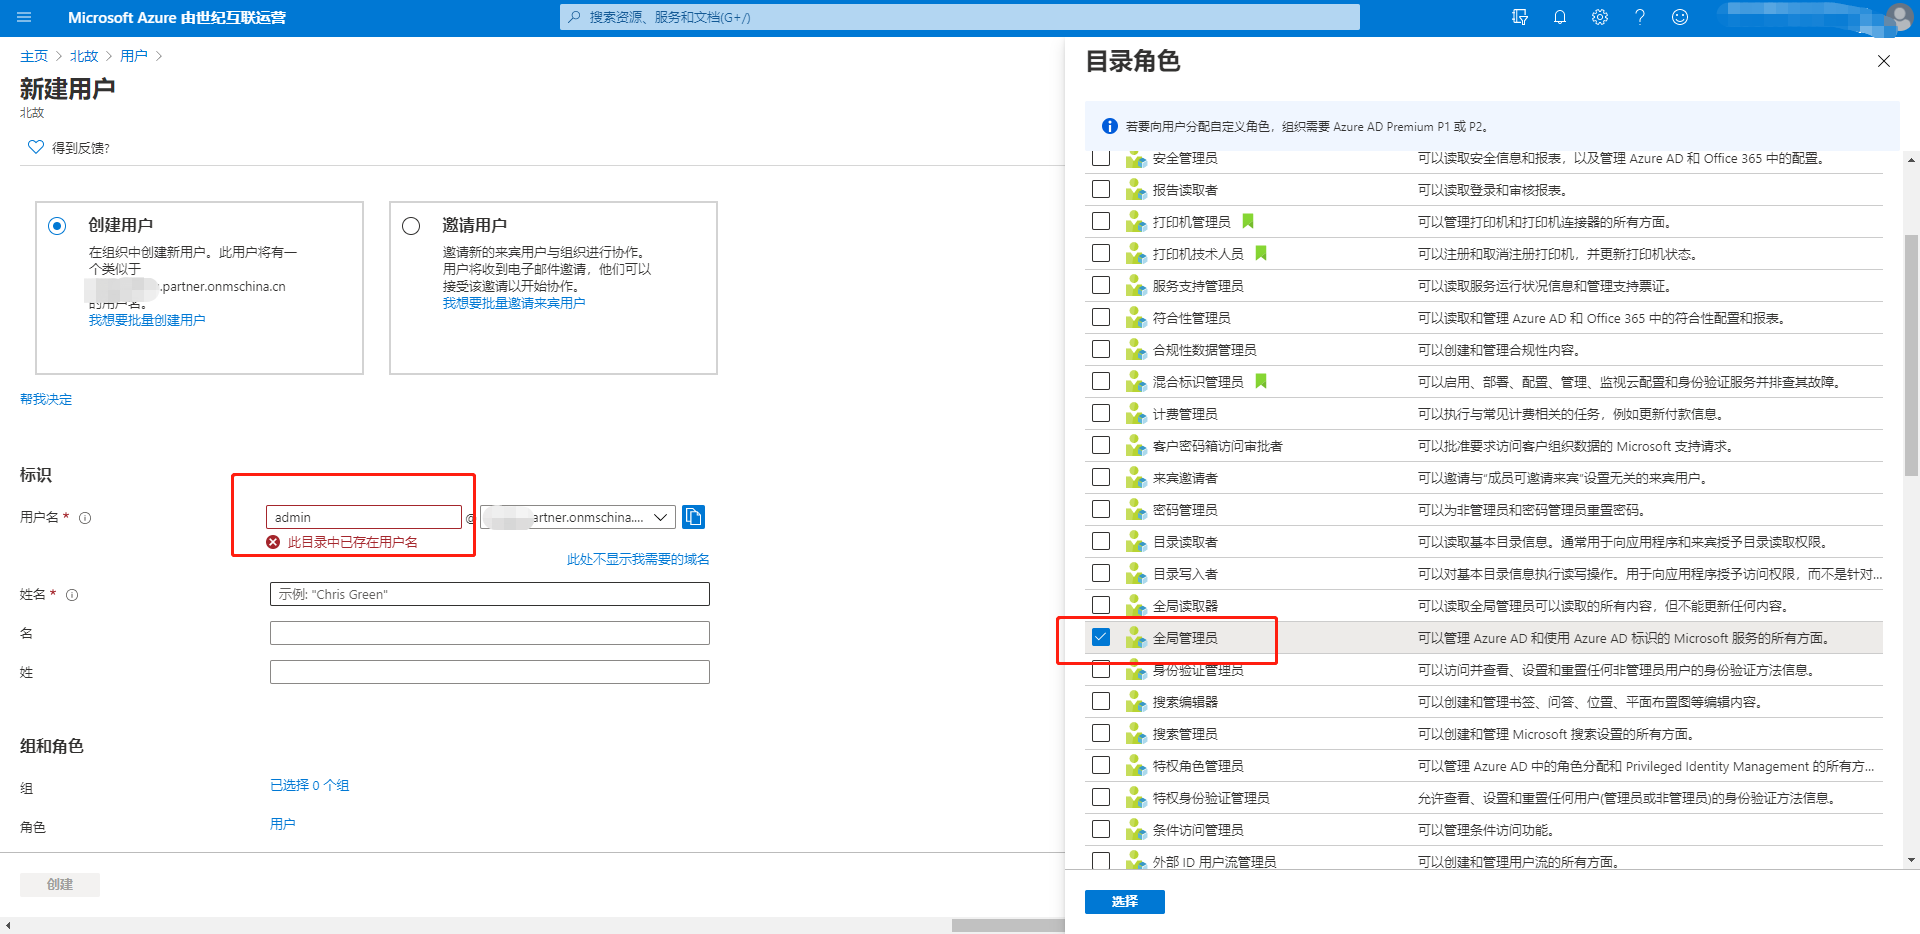Open Cloud Shell from top bar
1920x934 pixels.
tap(1520, 17)
